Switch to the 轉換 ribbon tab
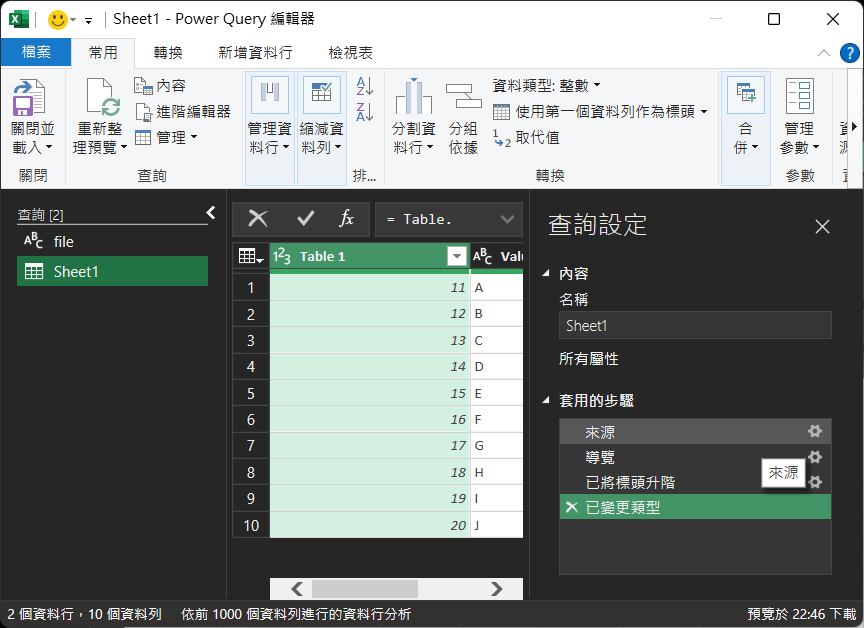Image resolution: width=864 pixels, height=628 pixels. click(168, 53)
